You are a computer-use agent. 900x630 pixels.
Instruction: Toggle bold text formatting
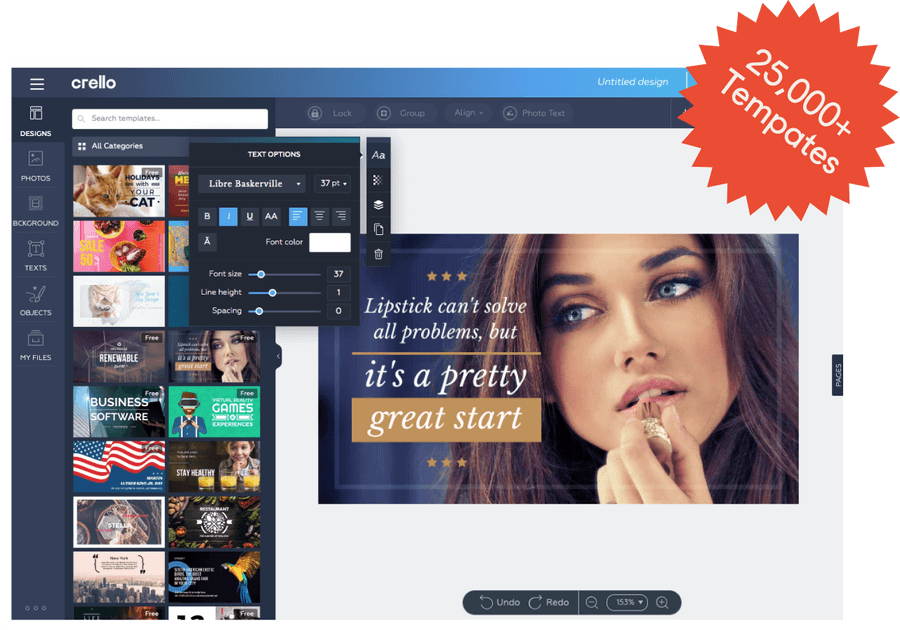pyautogui.click(x=207, y=216)
